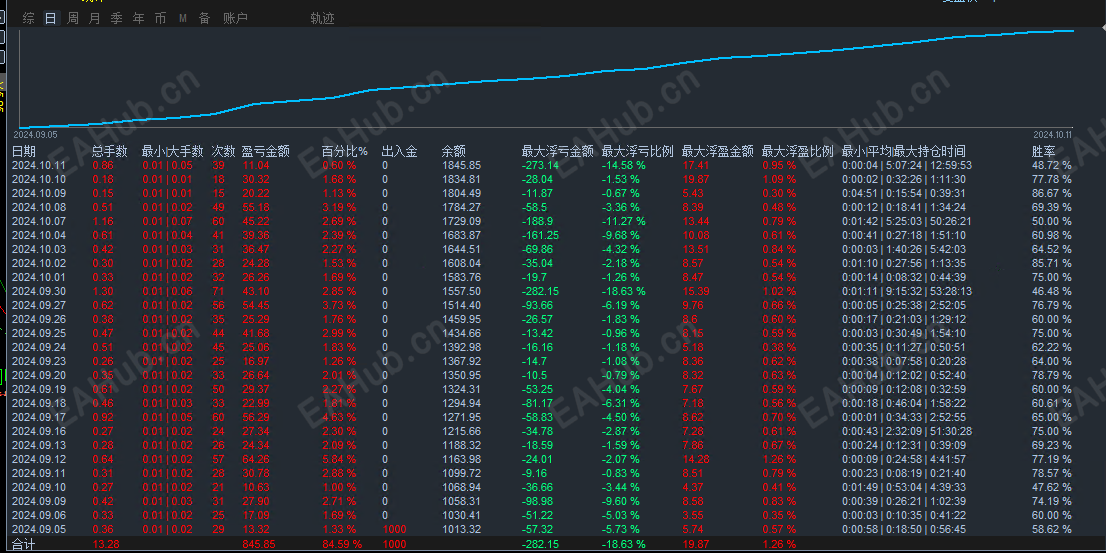
Task: Click the 胜率 column header
Action: pyautogui.click(x=1043, y=151)
